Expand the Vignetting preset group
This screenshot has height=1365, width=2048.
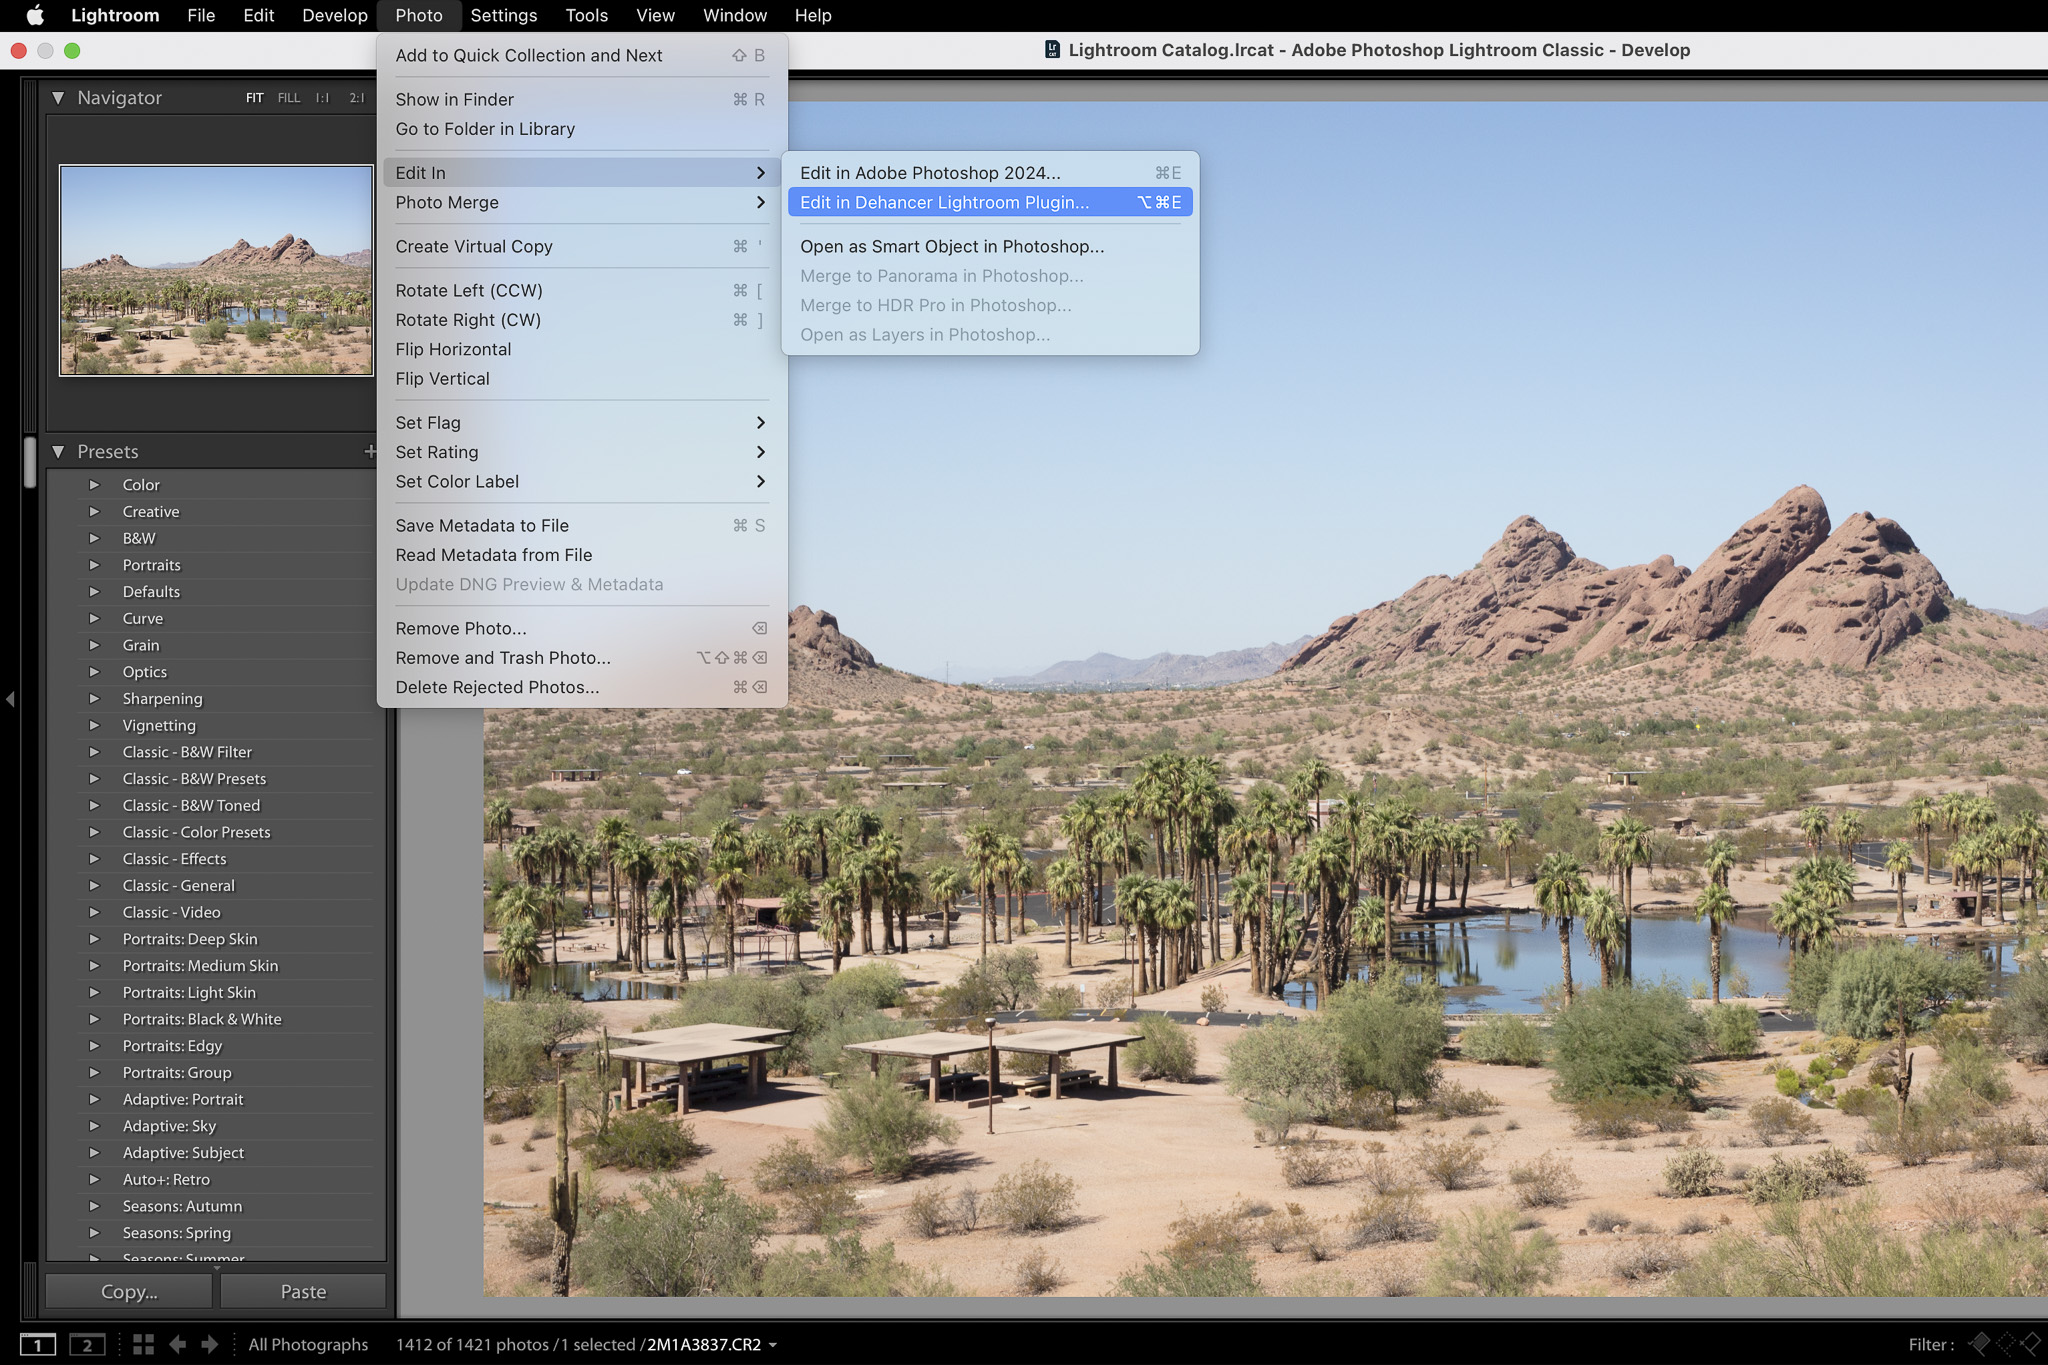[x=95, y=725]
